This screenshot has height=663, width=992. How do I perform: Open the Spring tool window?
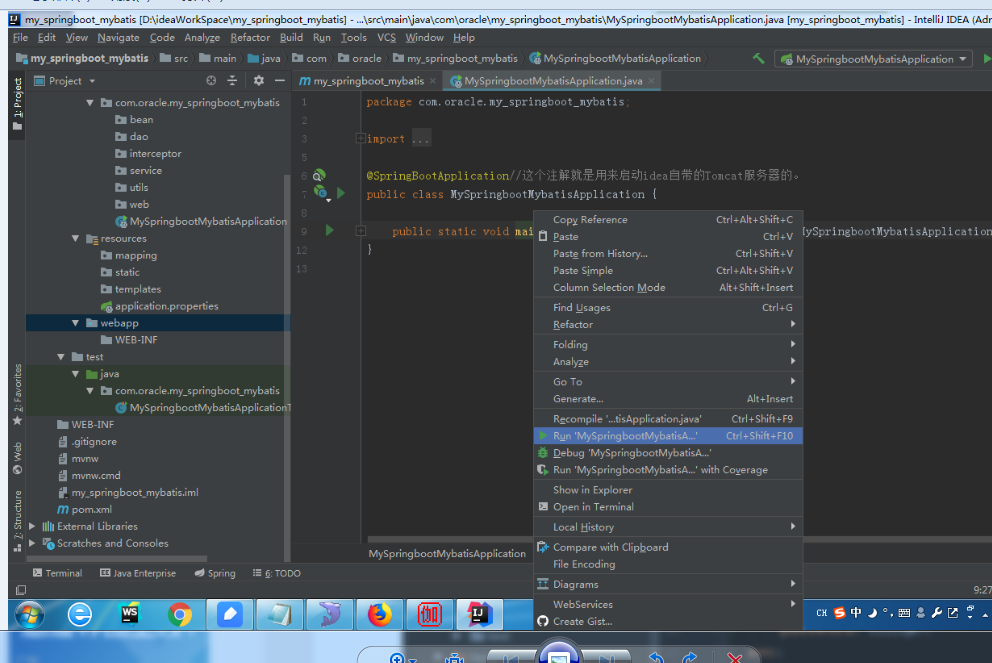click(x=215, y=573)
